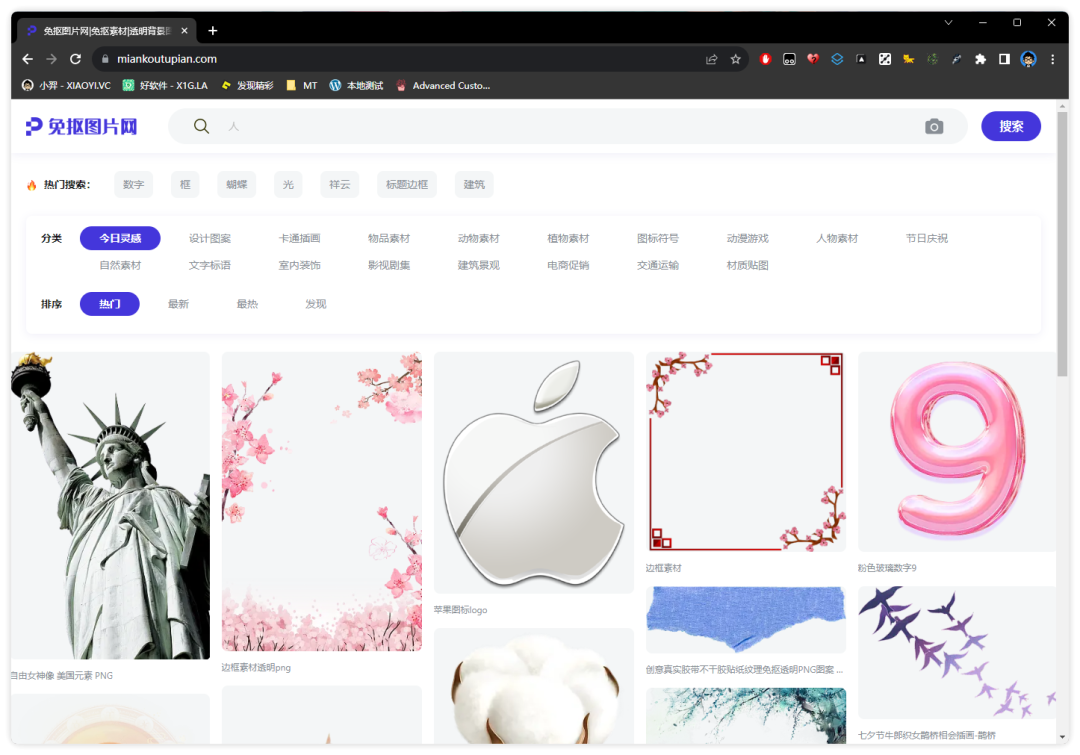
Task: Sort results by 发现
Action: point(316,304)
